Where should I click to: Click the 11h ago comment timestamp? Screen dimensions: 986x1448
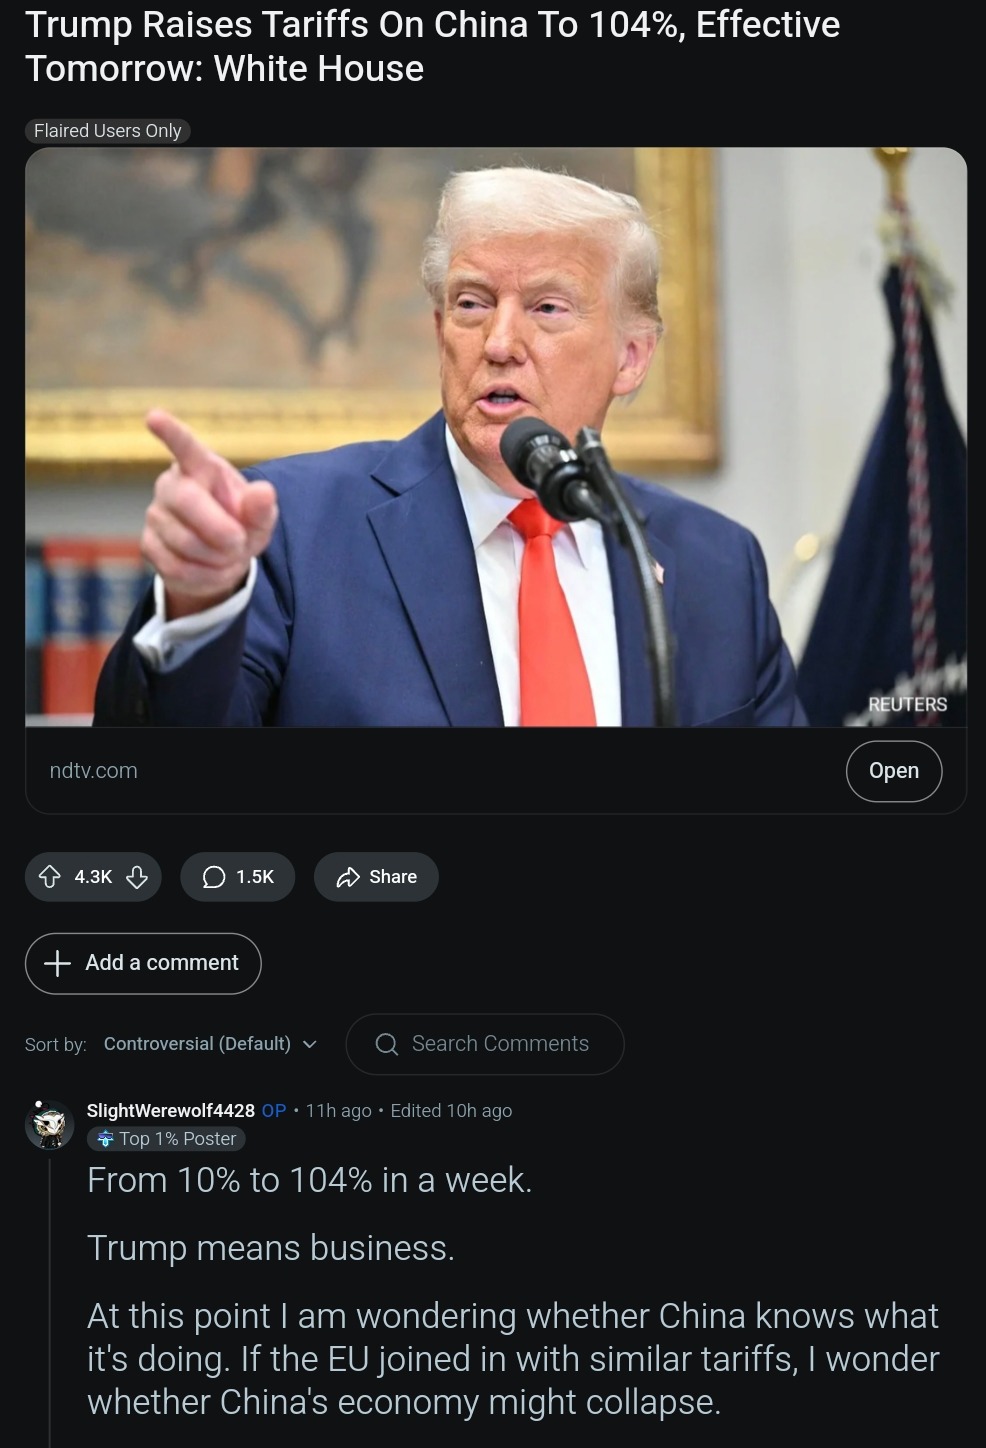339,1110
